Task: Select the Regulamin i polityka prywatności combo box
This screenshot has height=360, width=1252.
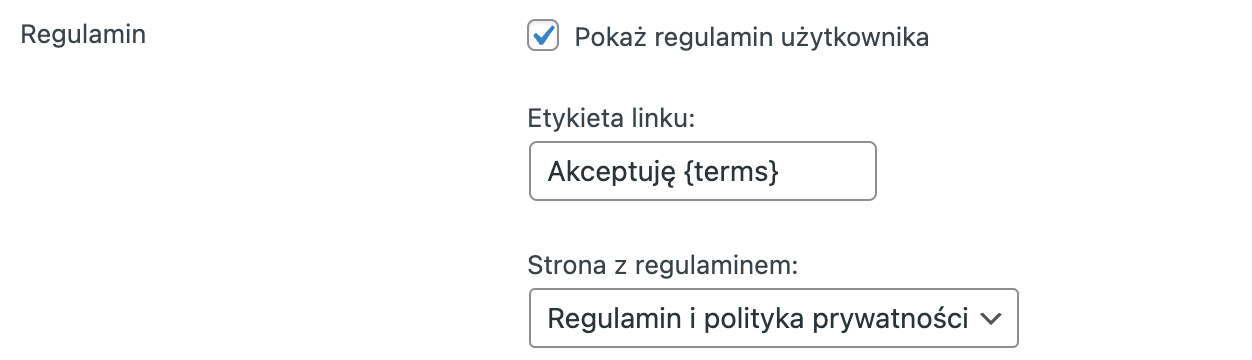Action: tap(773, 319)
